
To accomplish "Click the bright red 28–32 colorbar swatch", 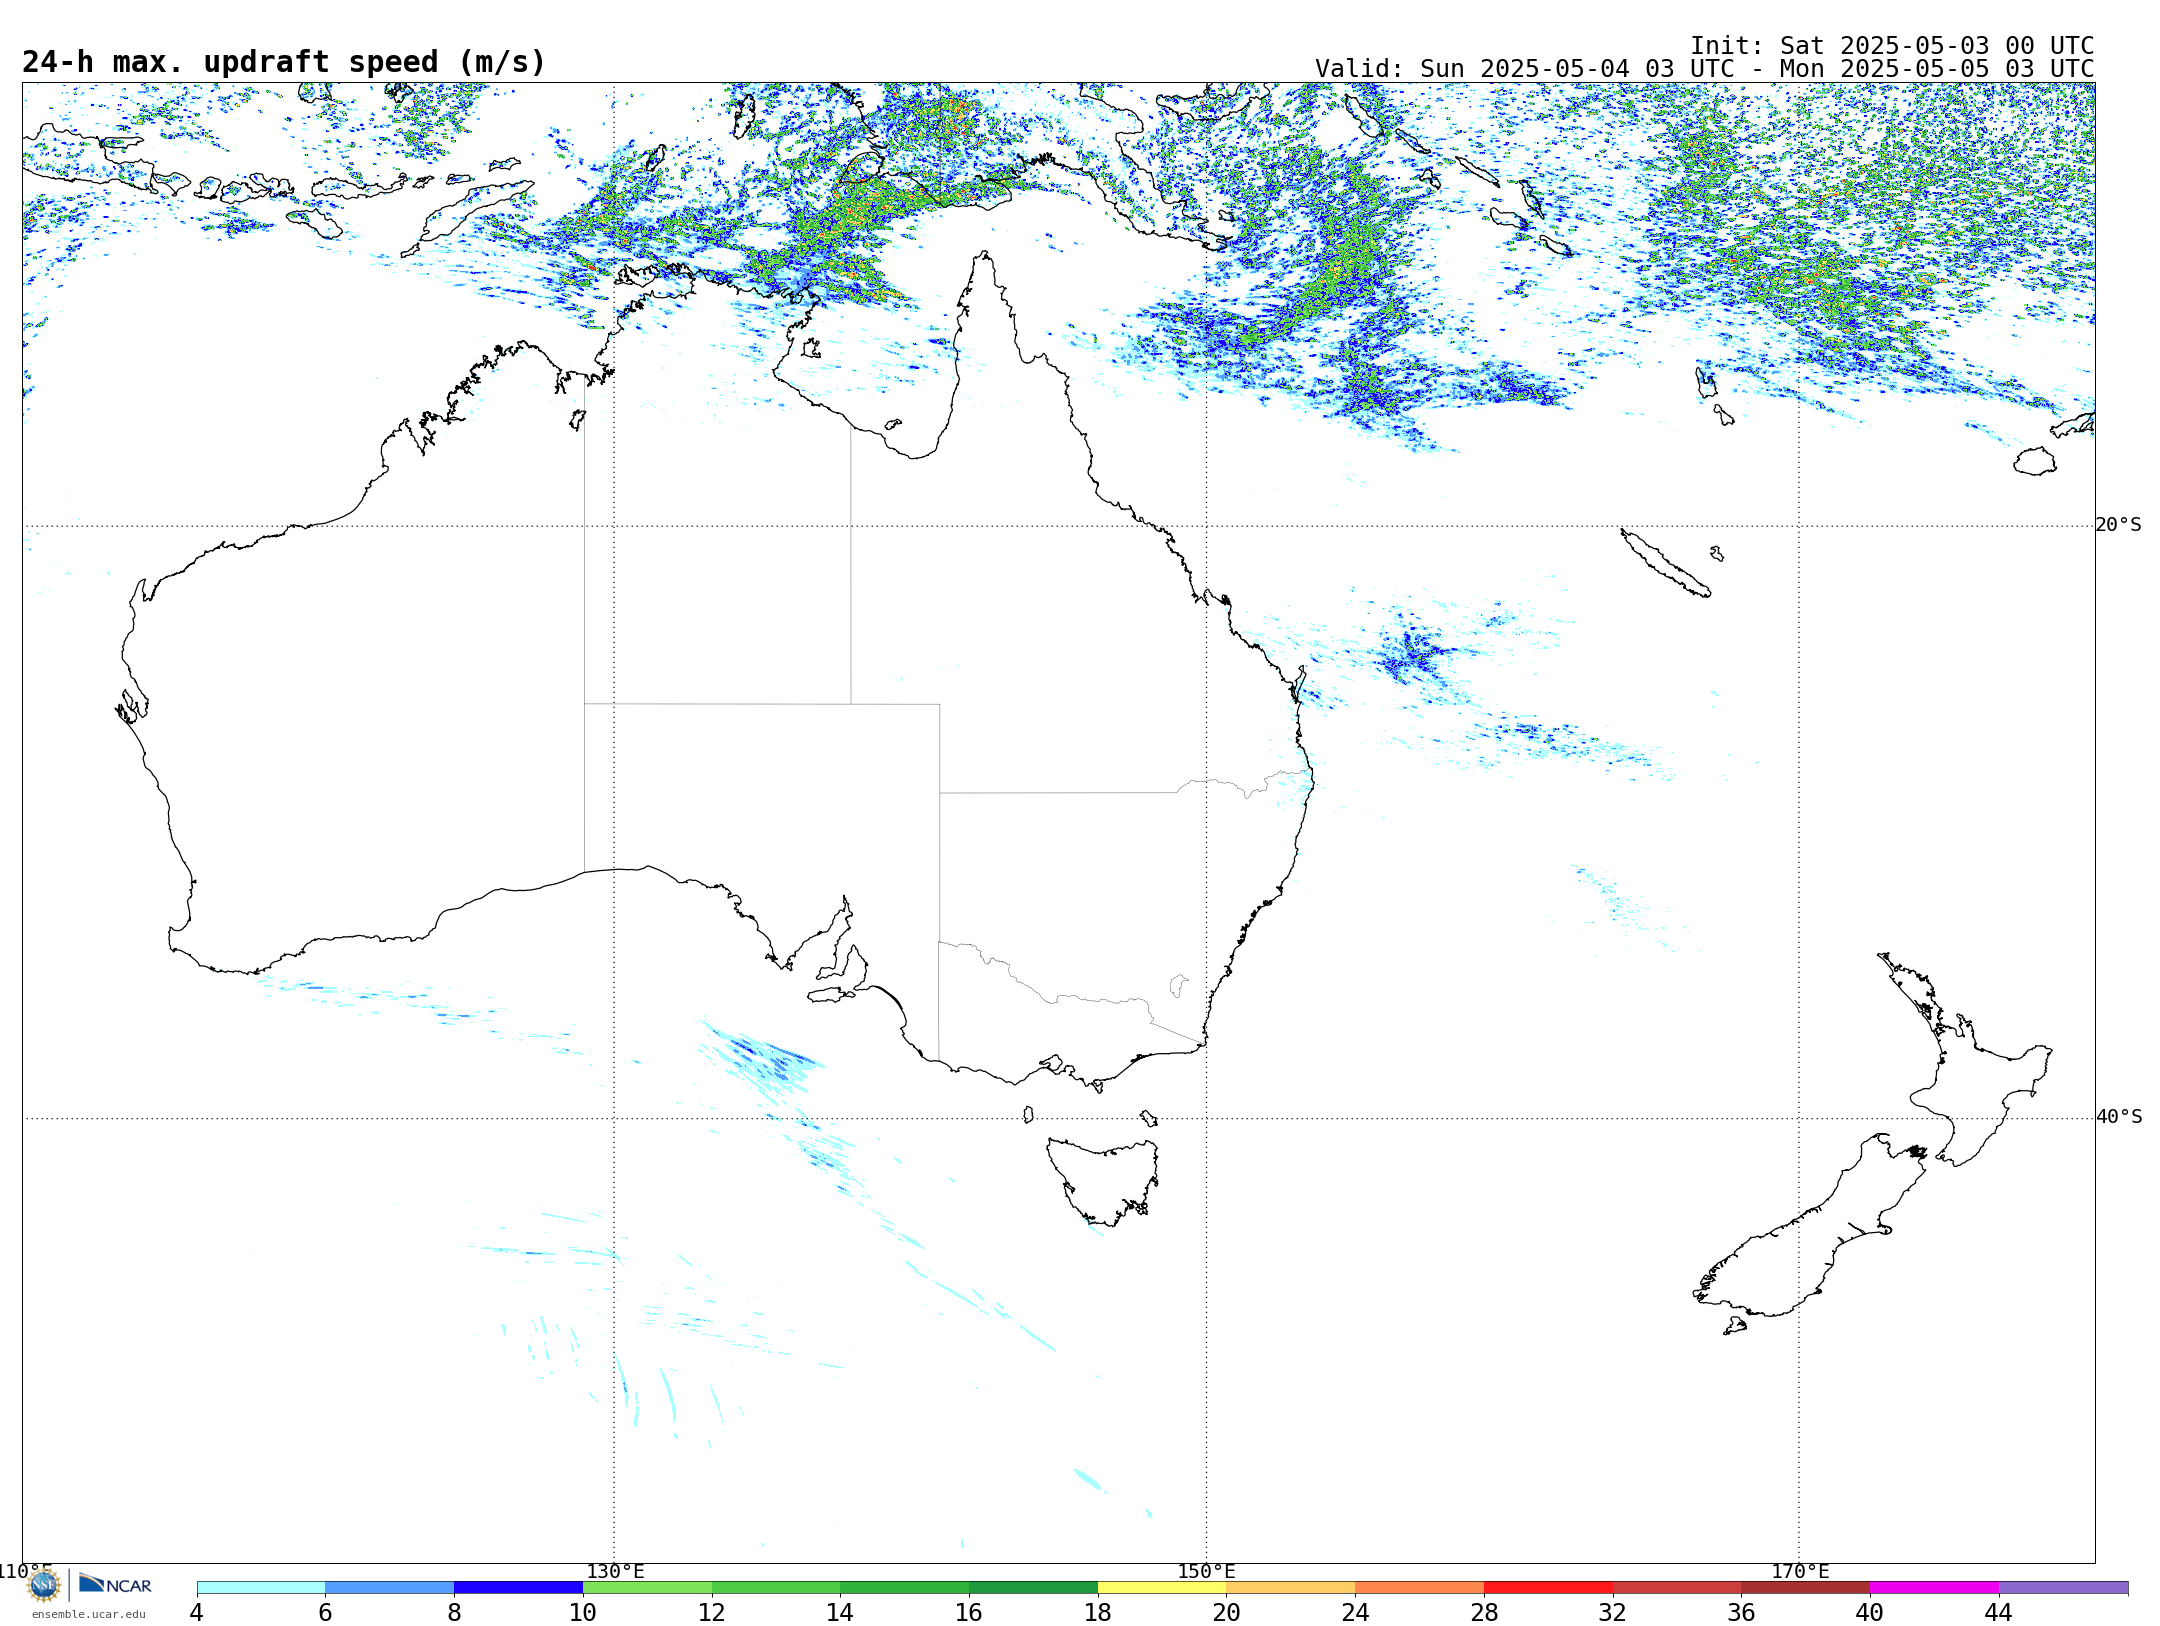I will 1548,1587.
